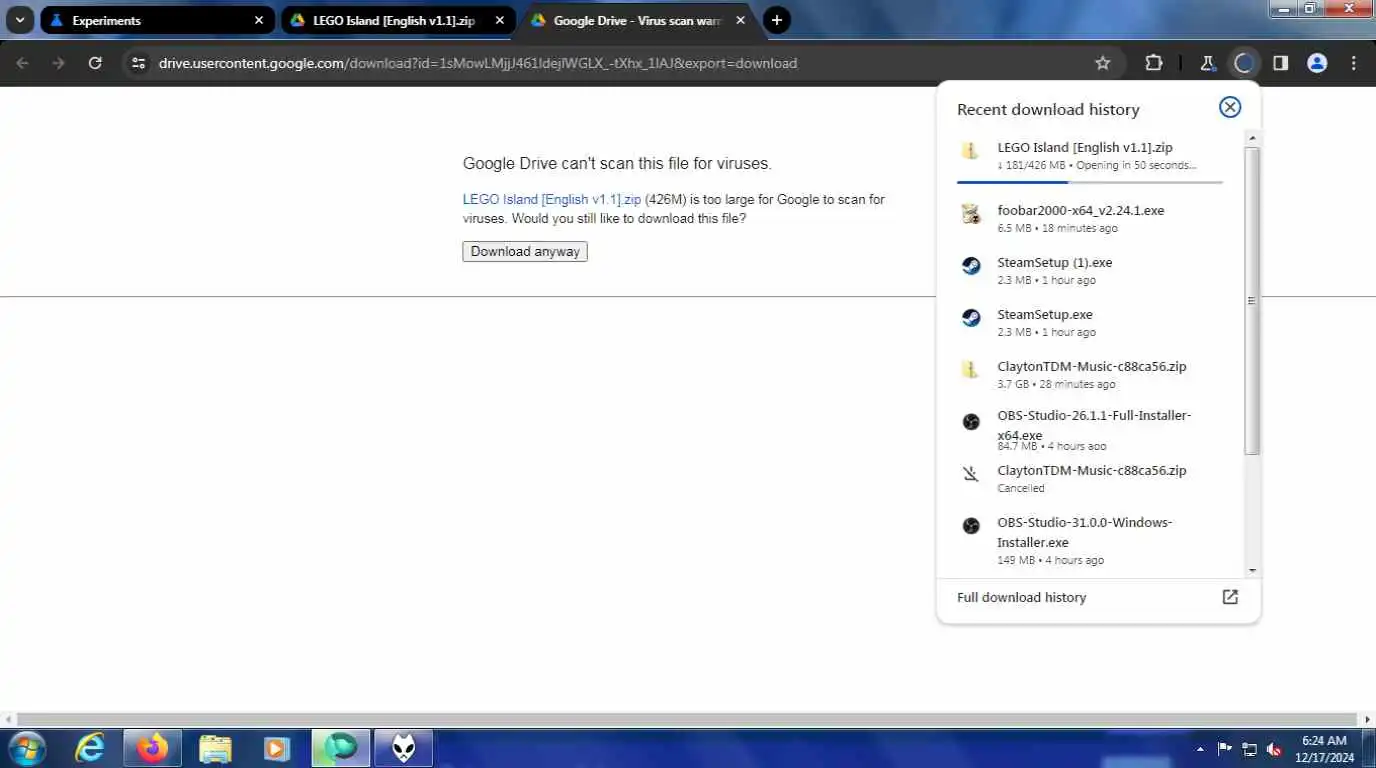Image resolution: width=1376 pixels, height=768 pixels.
Task: Open the profile avatar menu
Action: (1317, 63)
